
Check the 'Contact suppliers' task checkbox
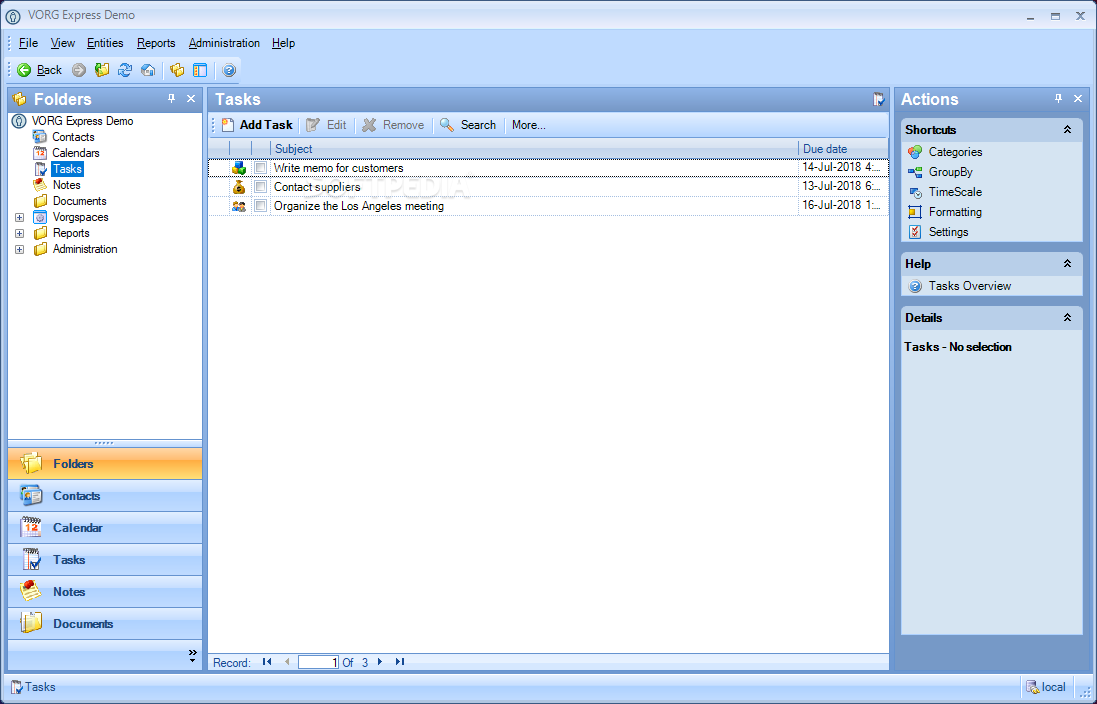pyautogui.click(x=260, y=187)
